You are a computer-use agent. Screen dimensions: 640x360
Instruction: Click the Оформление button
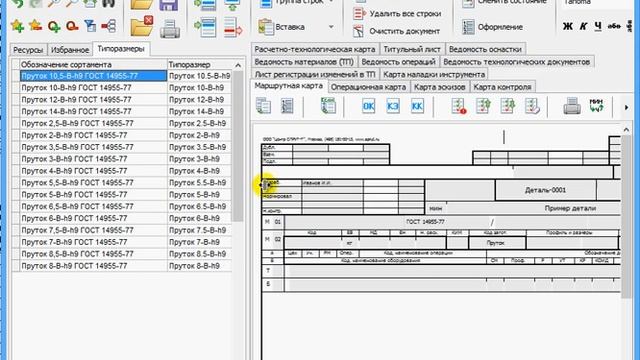[x=492, y=27]
